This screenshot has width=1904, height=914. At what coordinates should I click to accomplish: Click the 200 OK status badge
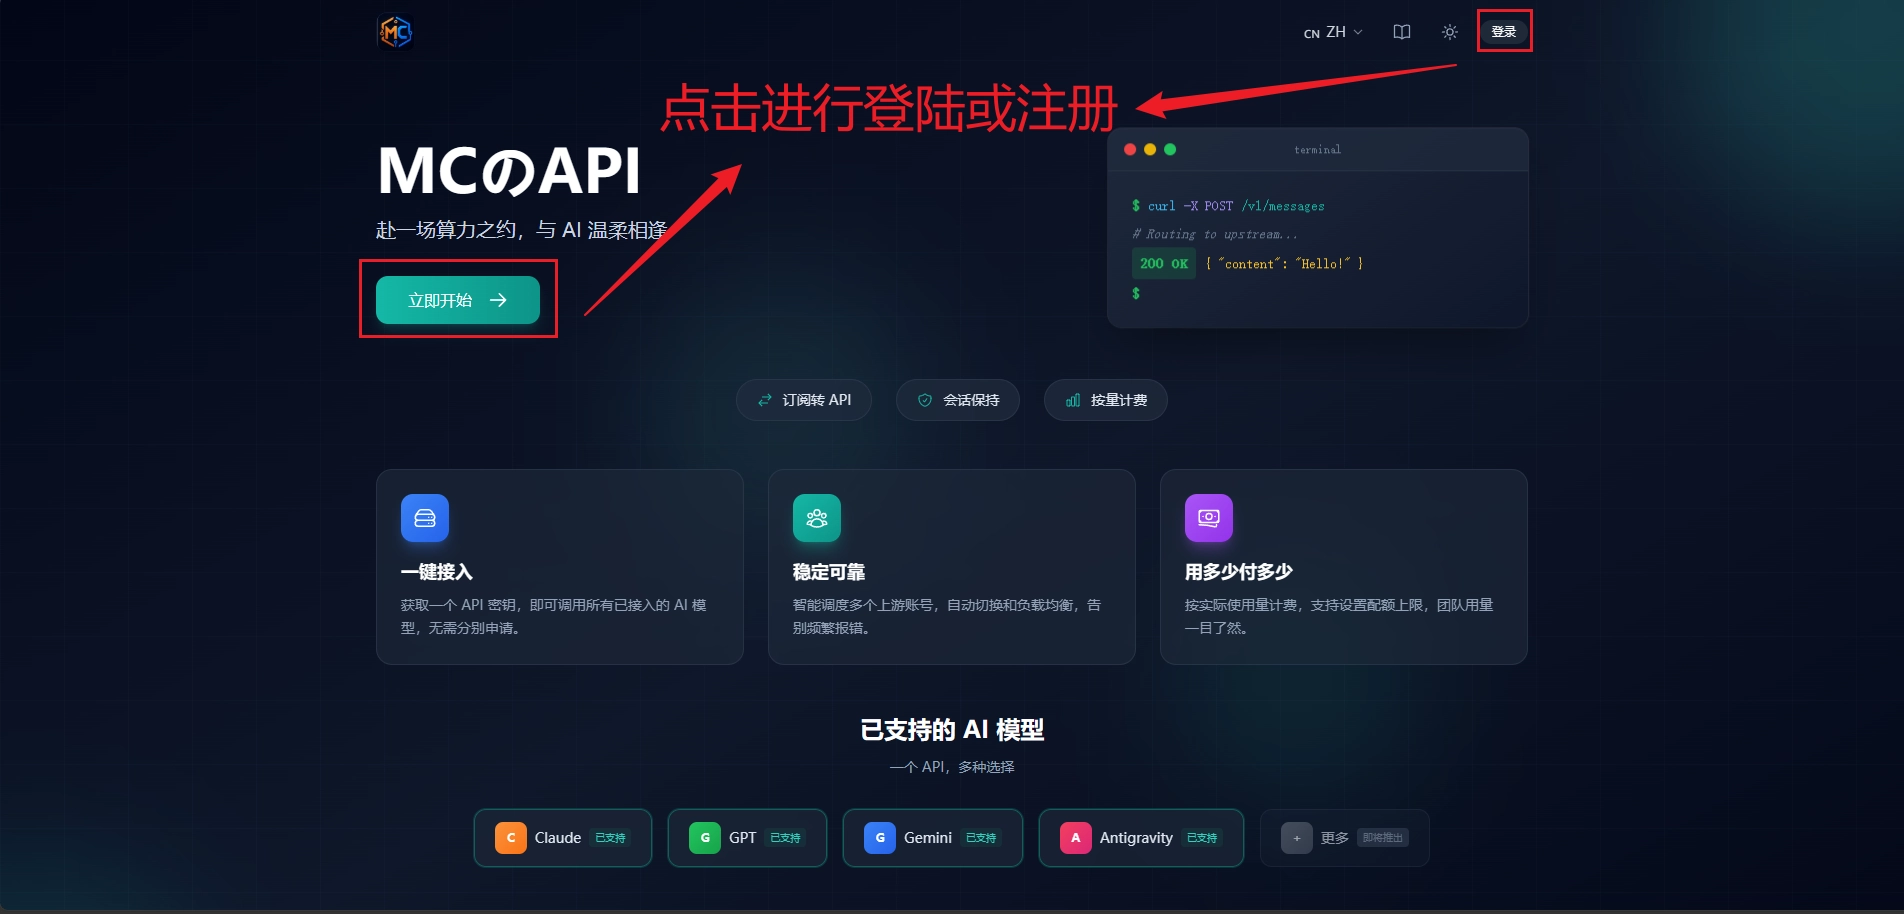[1164, 264]
